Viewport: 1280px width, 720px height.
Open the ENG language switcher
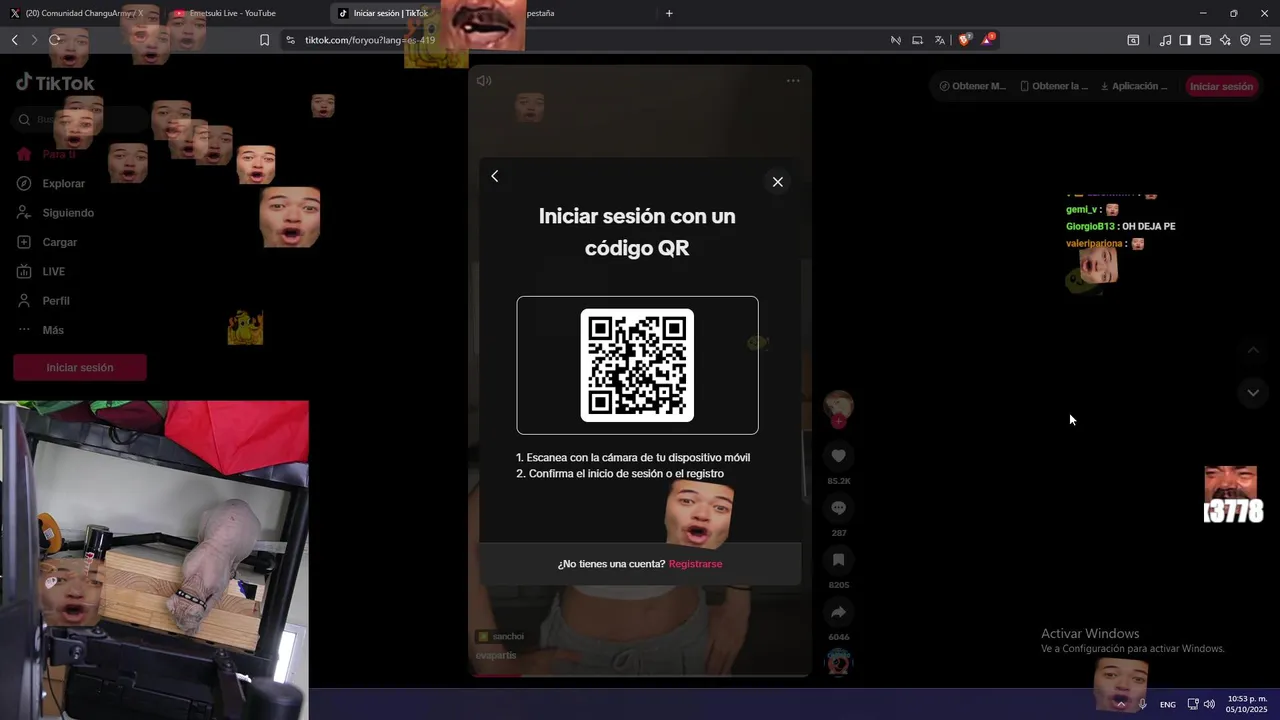pyautogui.click(x=1167, y=704)
